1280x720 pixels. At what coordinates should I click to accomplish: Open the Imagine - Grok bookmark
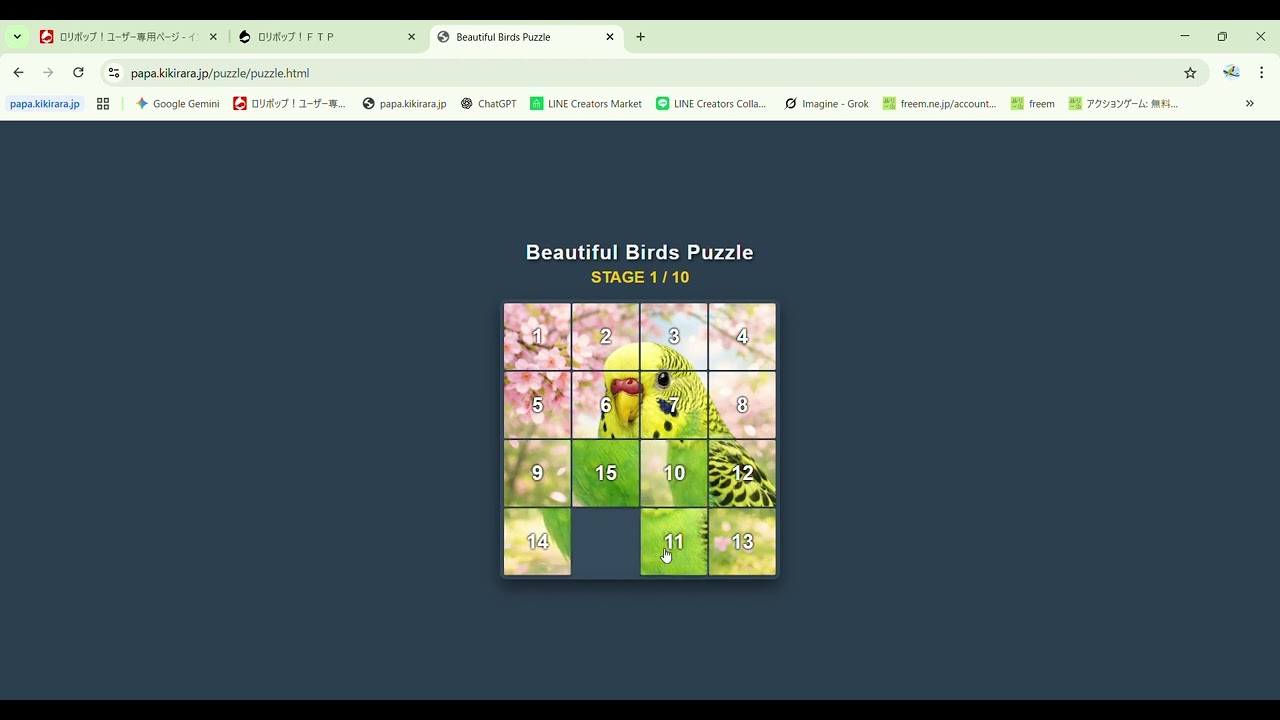826,104
